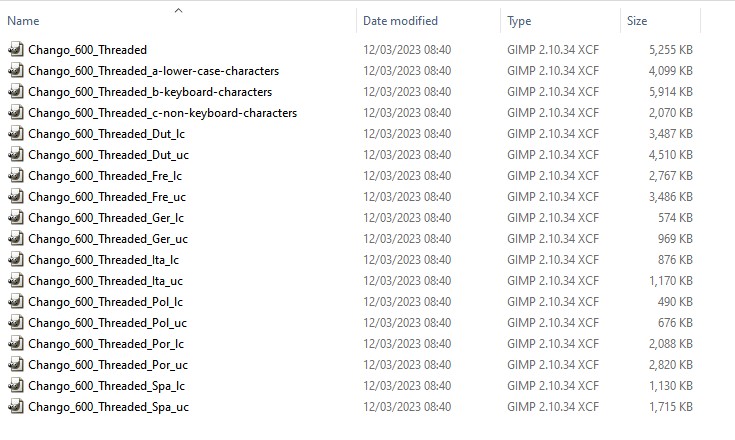Select file name Chango_600_Threaded_Fre_uc
This screenshot has height=440, width=735.
tap(107, 197)
